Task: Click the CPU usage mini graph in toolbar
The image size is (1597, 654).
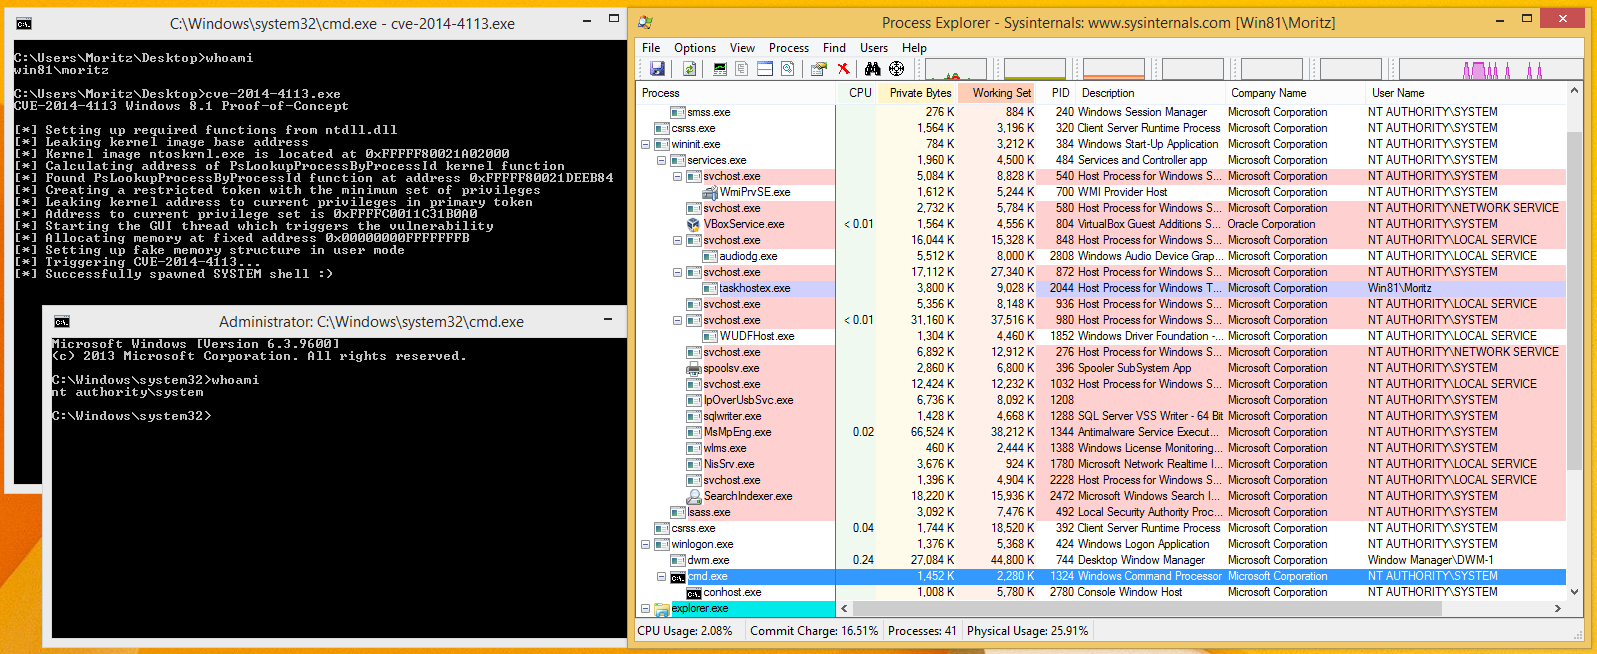Action: pos(955,68)
